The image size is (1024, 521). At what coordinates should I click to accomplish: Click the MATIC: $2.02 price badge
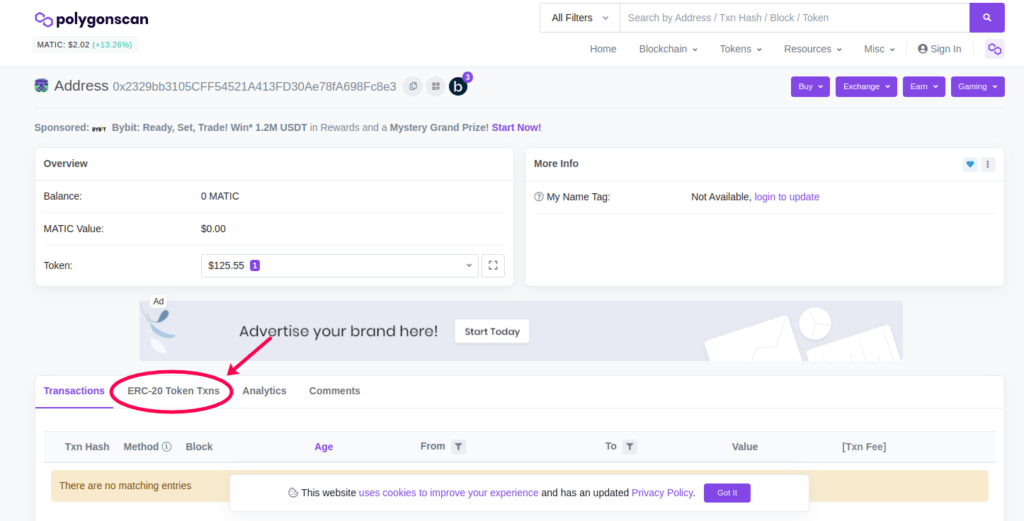[x=85, y=45]
